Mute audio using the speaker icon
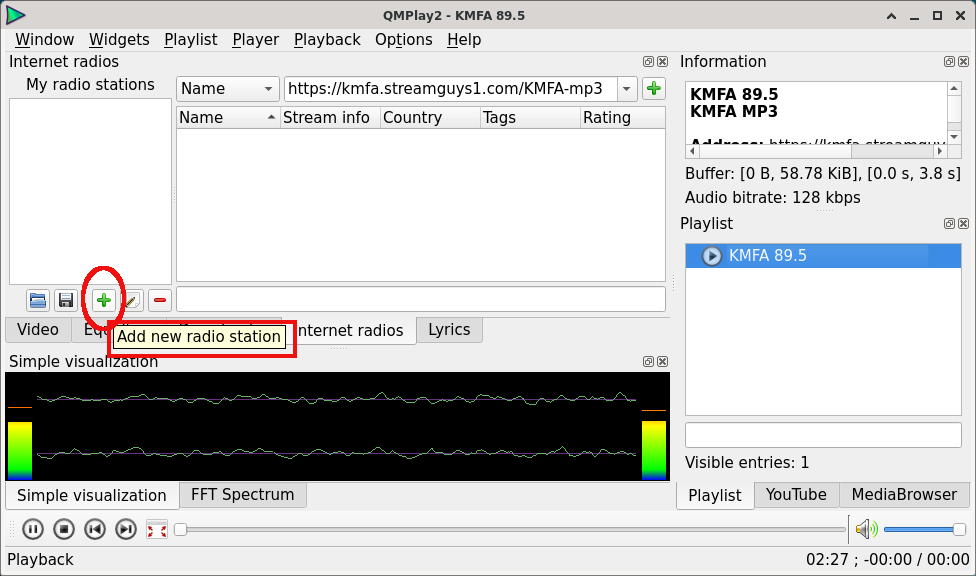Screen dimensions: 976x576 (x=866, y=530)
